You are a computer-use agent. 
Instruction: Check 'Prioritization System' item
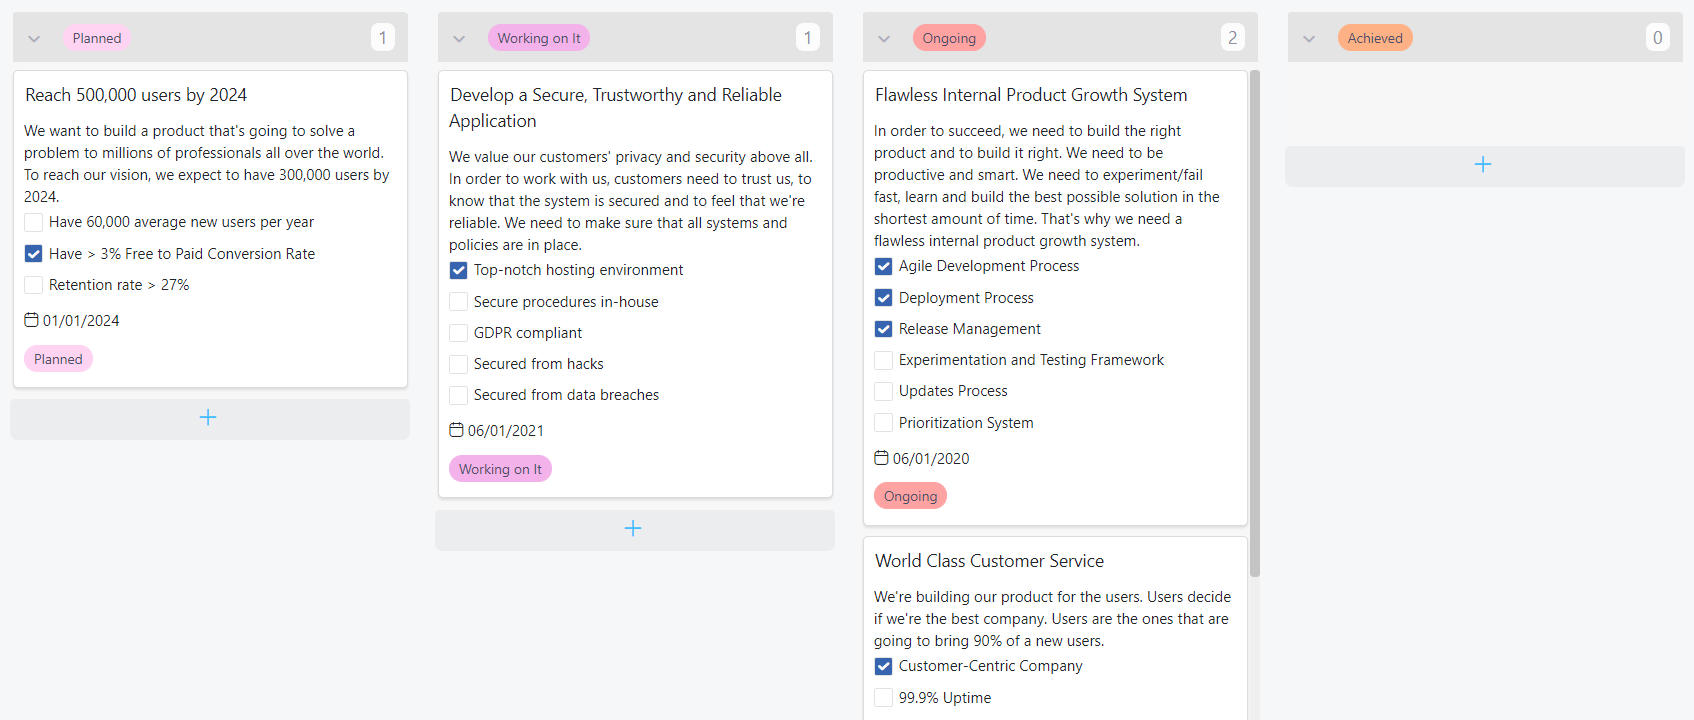883,423
